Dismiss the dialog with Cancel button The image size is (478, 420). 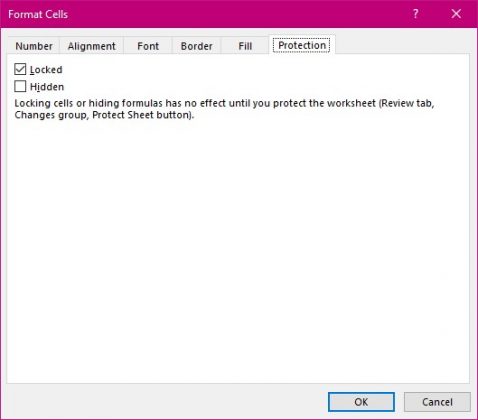437,402
